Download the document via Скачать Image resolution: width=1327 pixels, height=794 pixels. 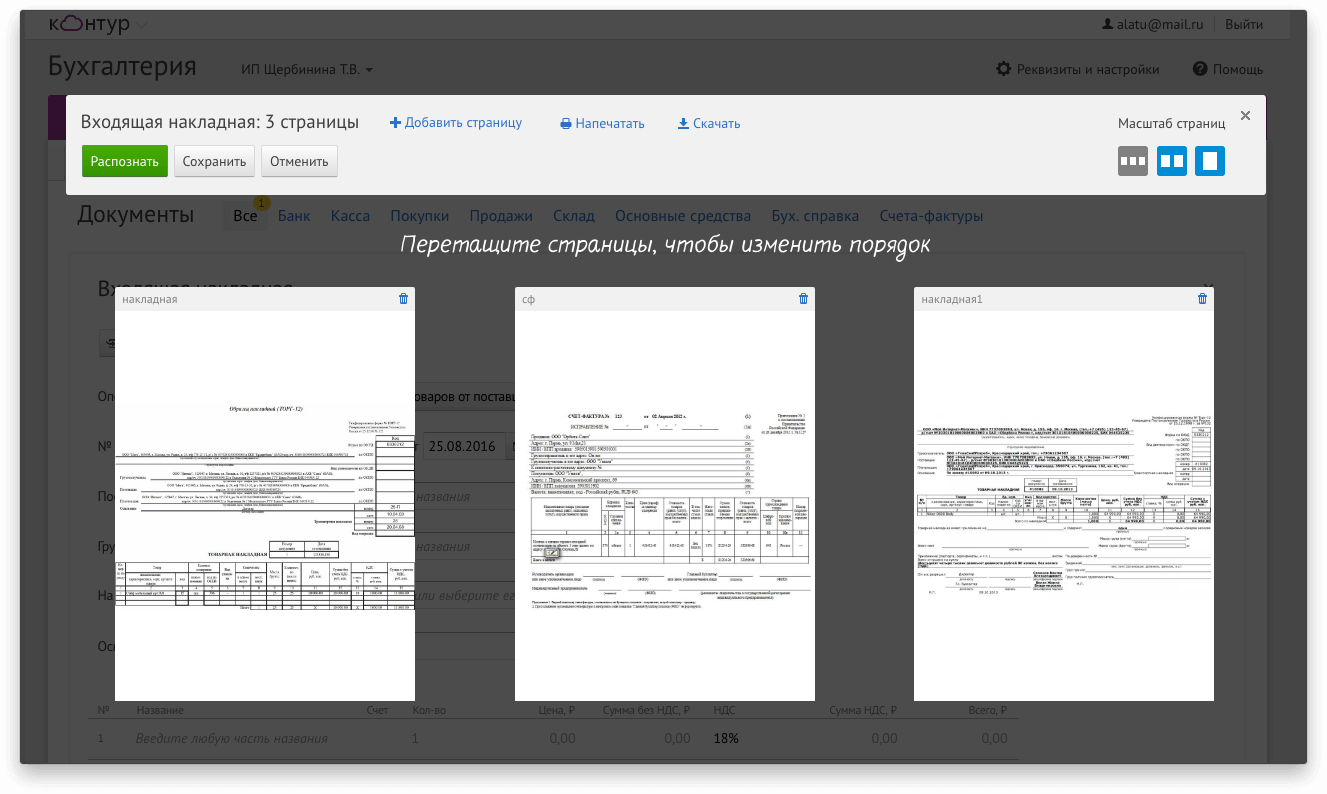709,124
